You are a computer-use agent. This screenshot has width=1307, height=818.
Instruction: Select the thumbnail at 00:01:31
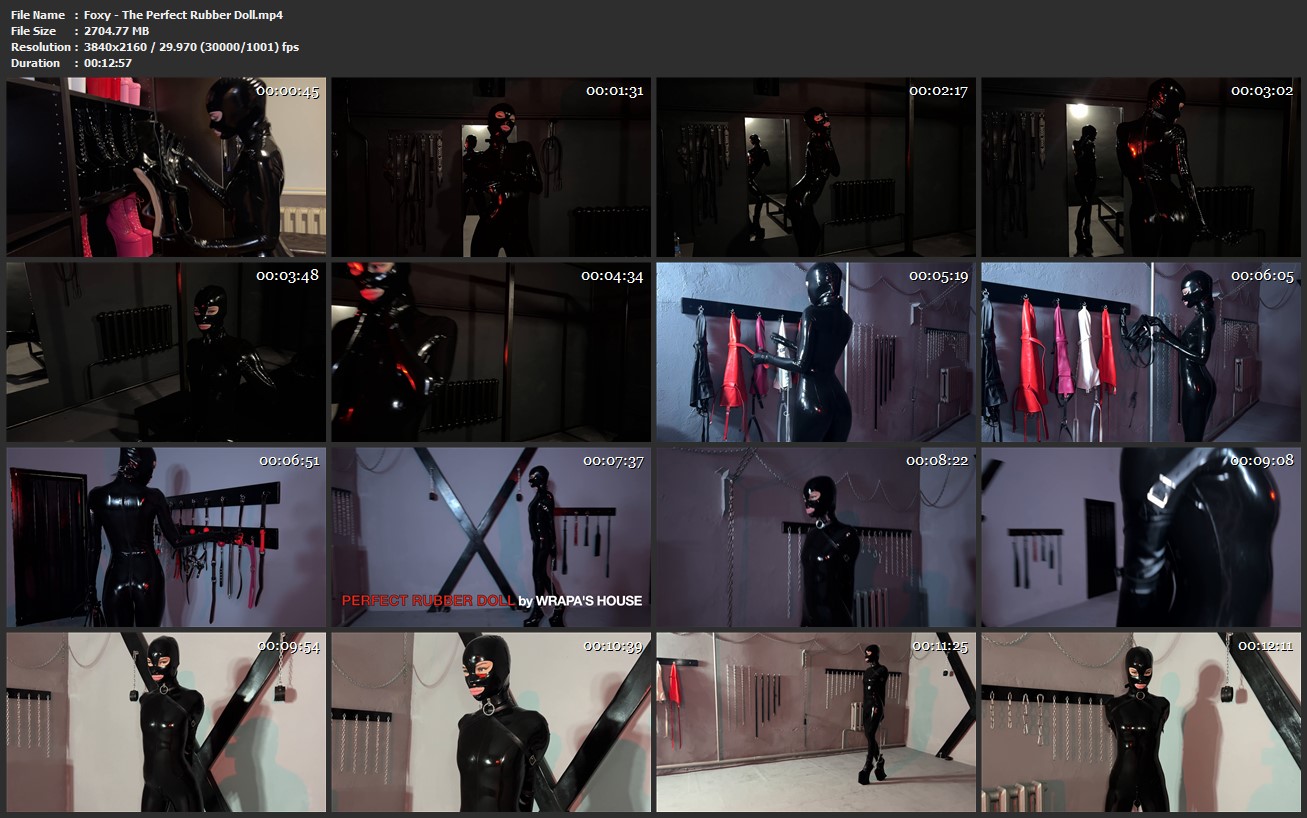coord(491,167)
